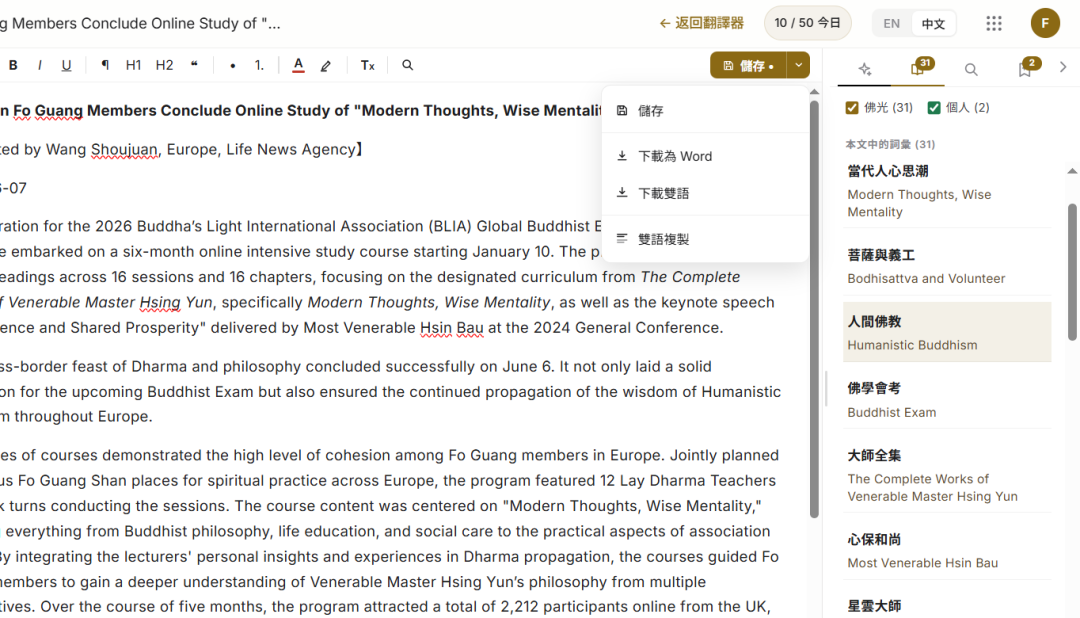Collapse the save options dropdown arrow
The width and height of the screenshot is (1080, 618).
[x=798, y=65]
